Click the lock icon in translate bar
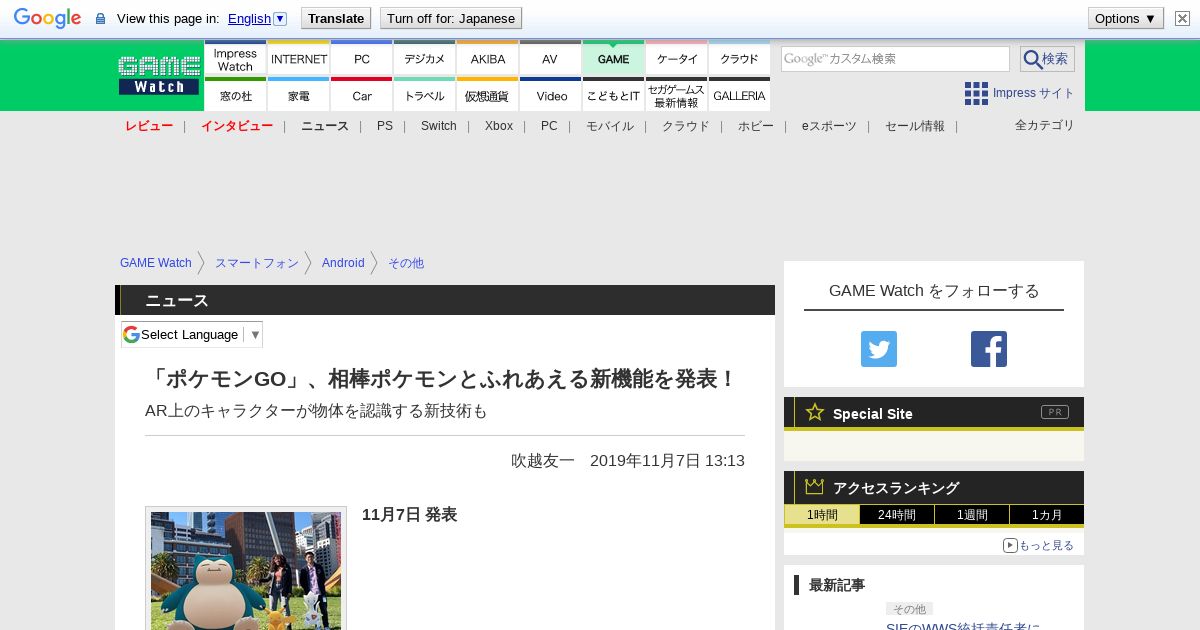1200x630 pixels. coord(100,18)
